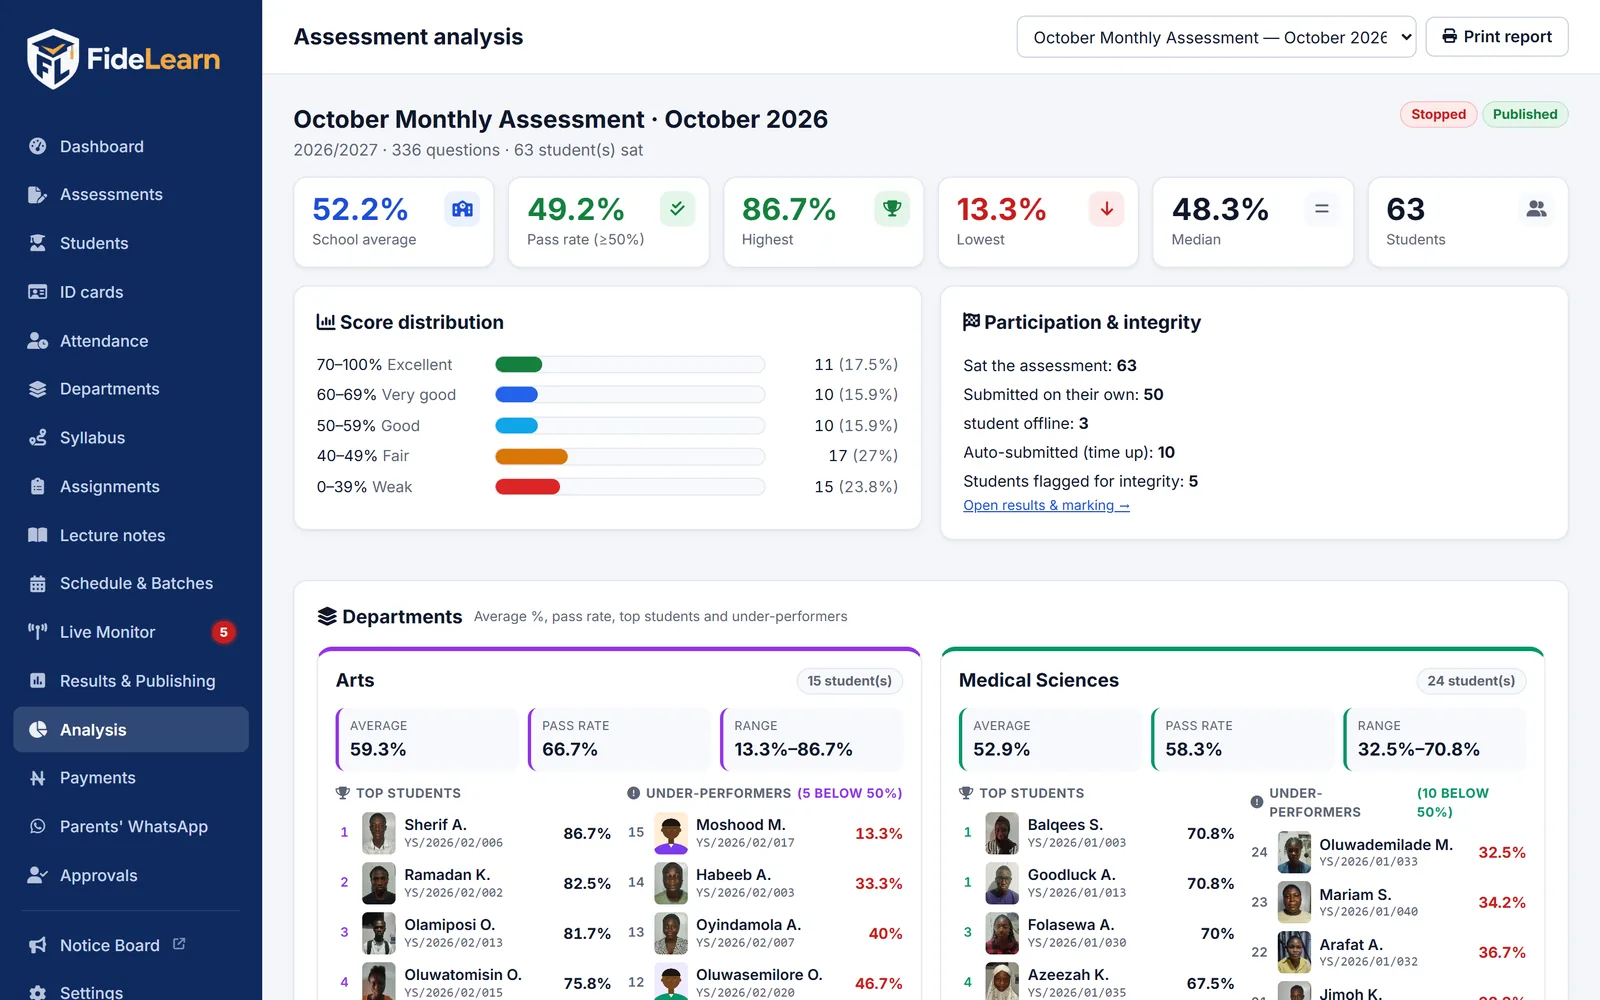Click the Live Monitor red badge 5
This screenshot has height=1000, width=1600.
[x=224, y=632]
